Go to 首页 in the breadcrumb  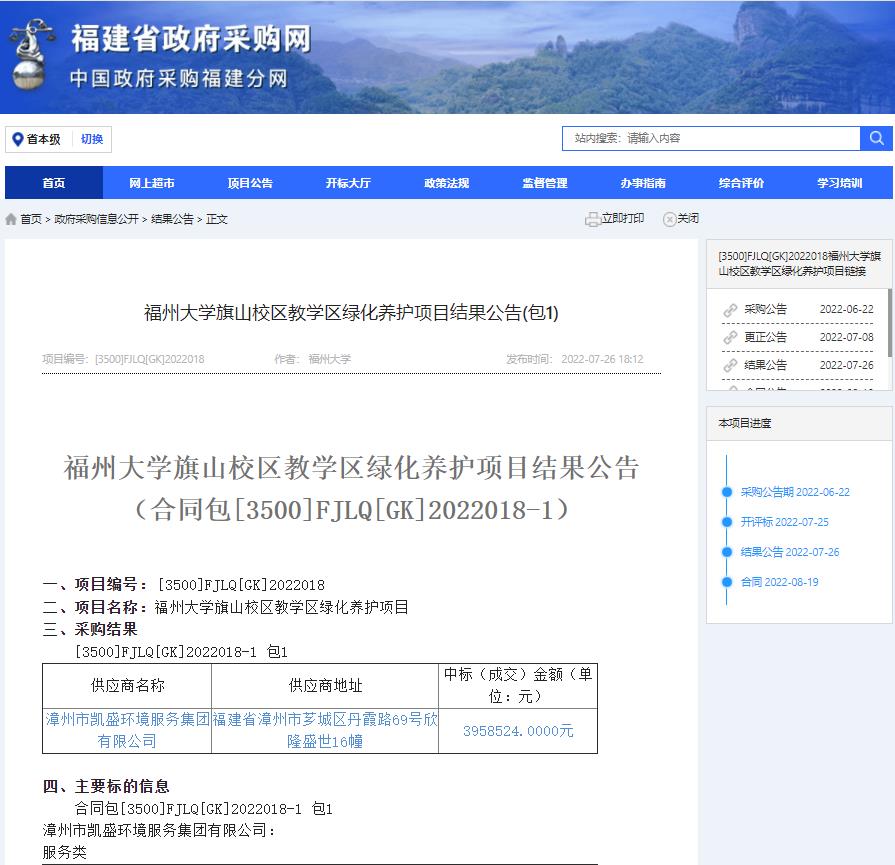click(31, 219)
